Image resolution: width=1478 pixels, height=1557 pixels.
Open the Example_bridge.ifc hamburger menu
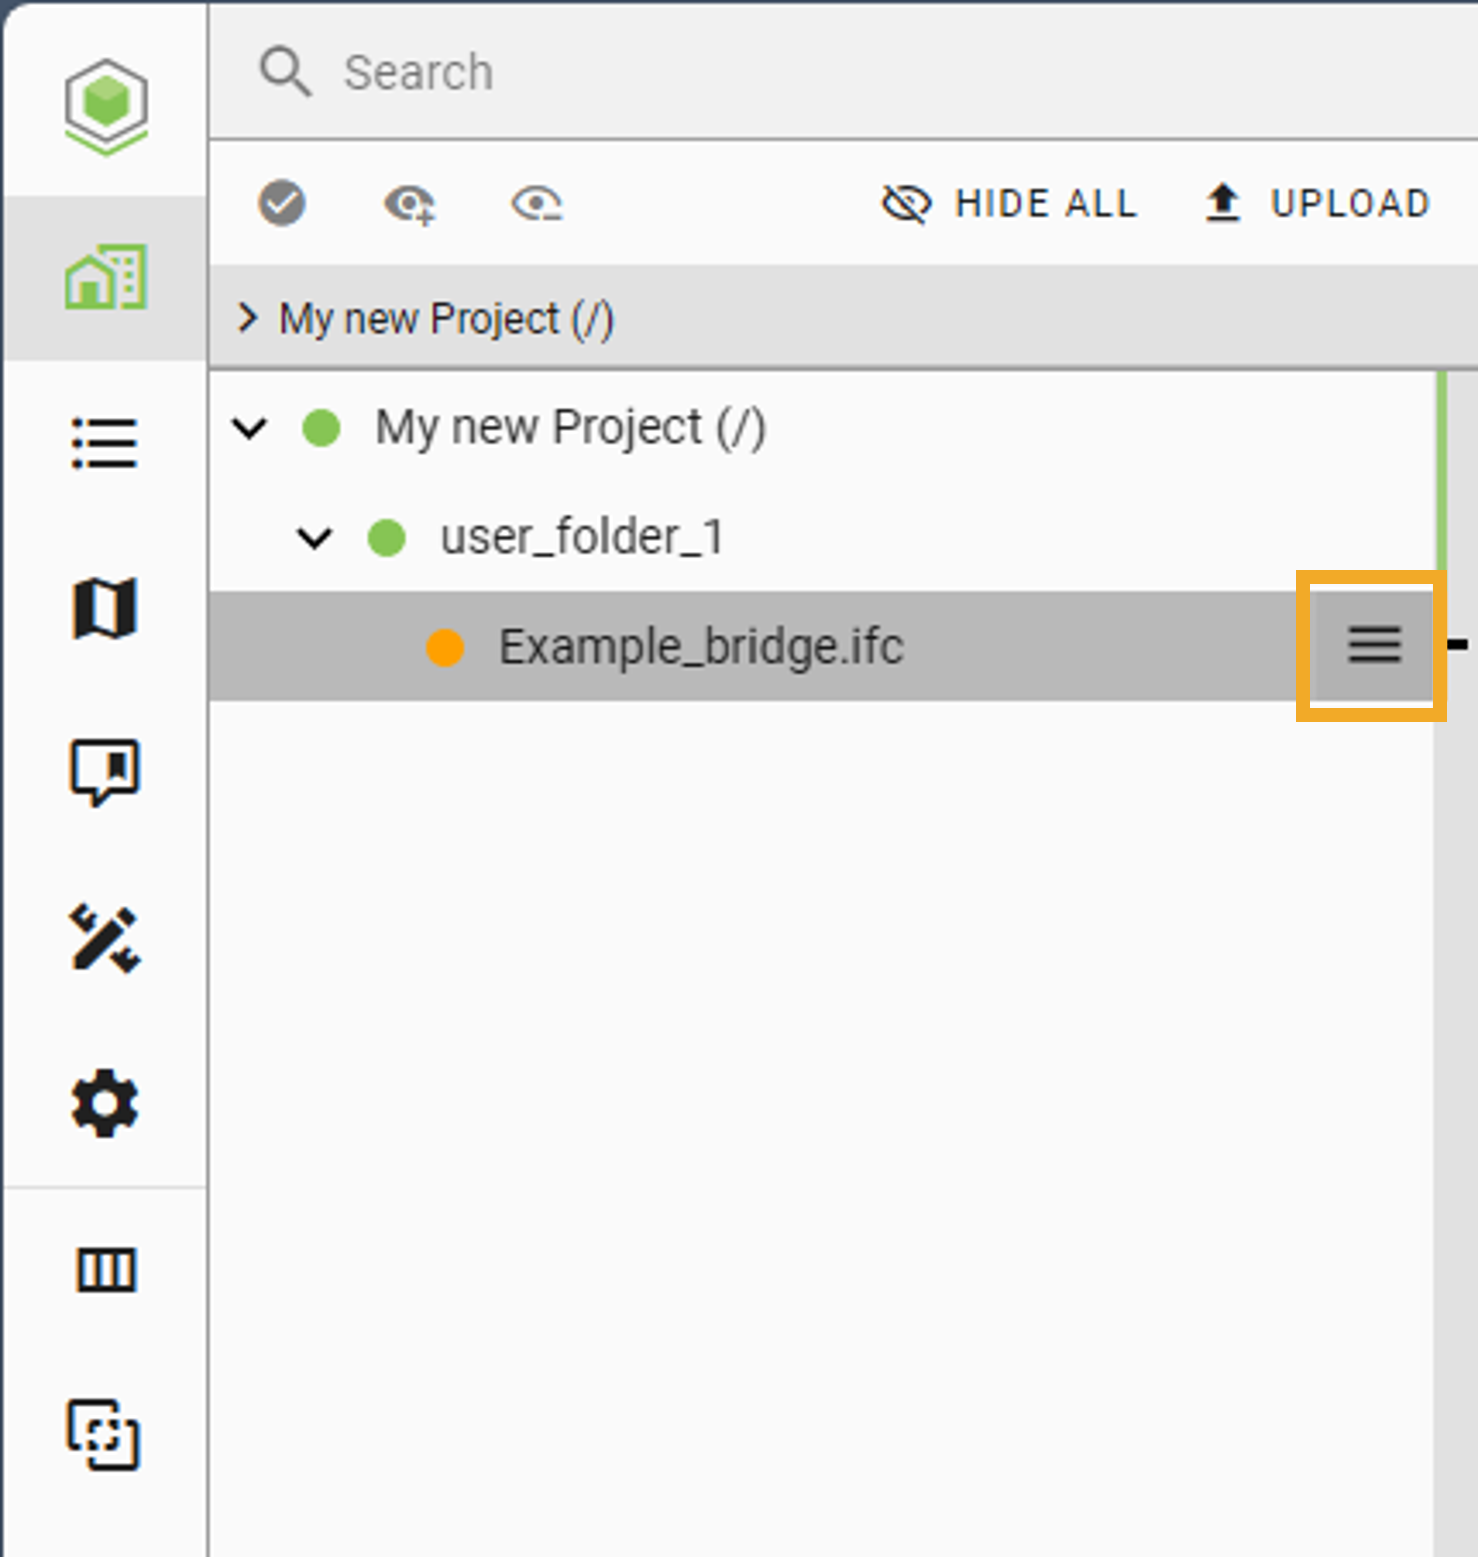coord(1374,645)
